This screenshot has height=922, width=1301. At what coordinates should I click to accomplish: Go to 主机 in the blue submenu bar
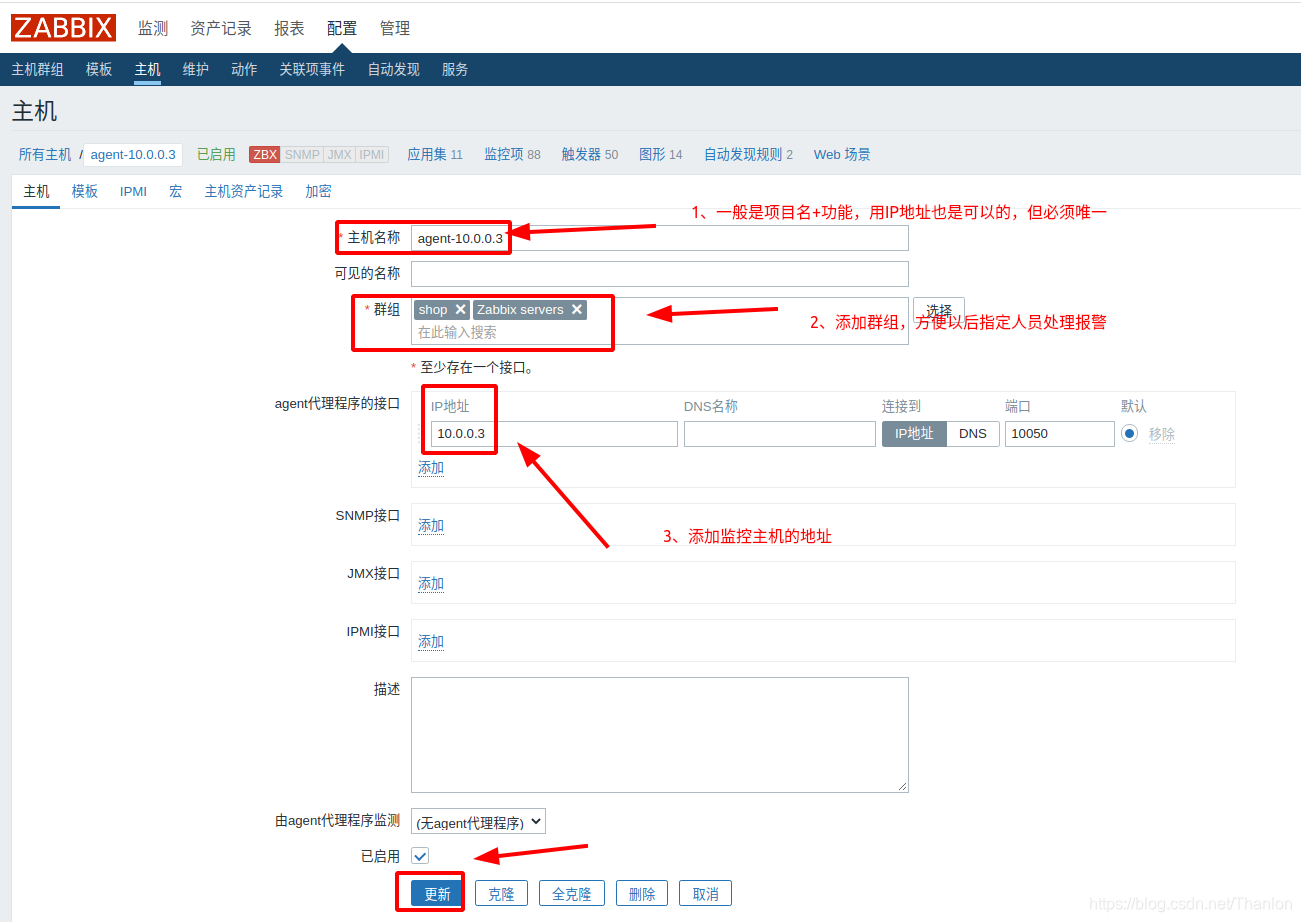[x=147, y=69]
